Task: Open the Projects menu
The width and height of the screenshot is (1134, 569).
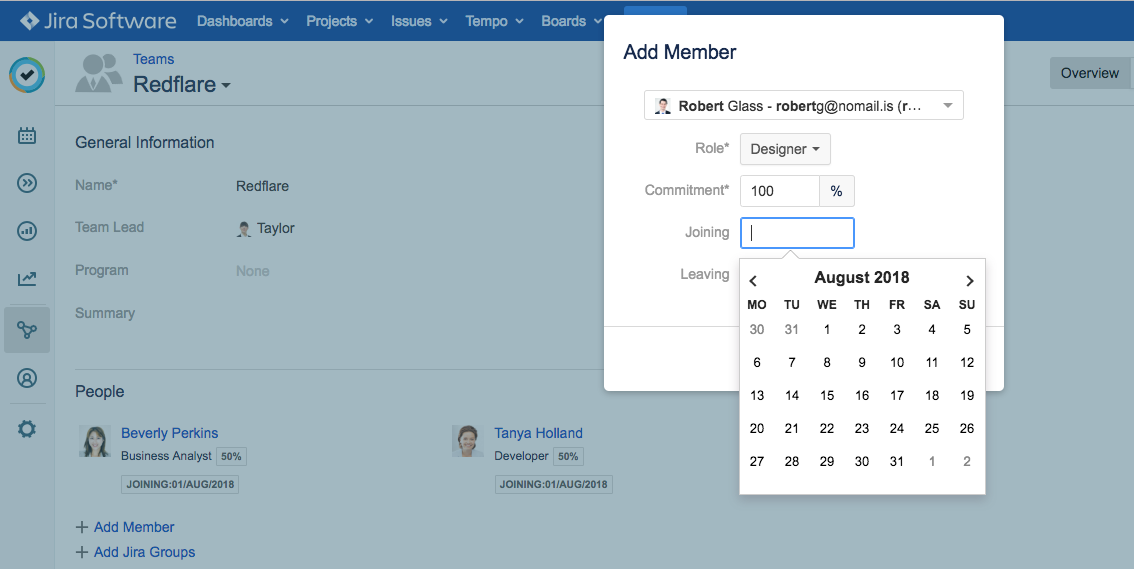Action: (x=339, y=21)
